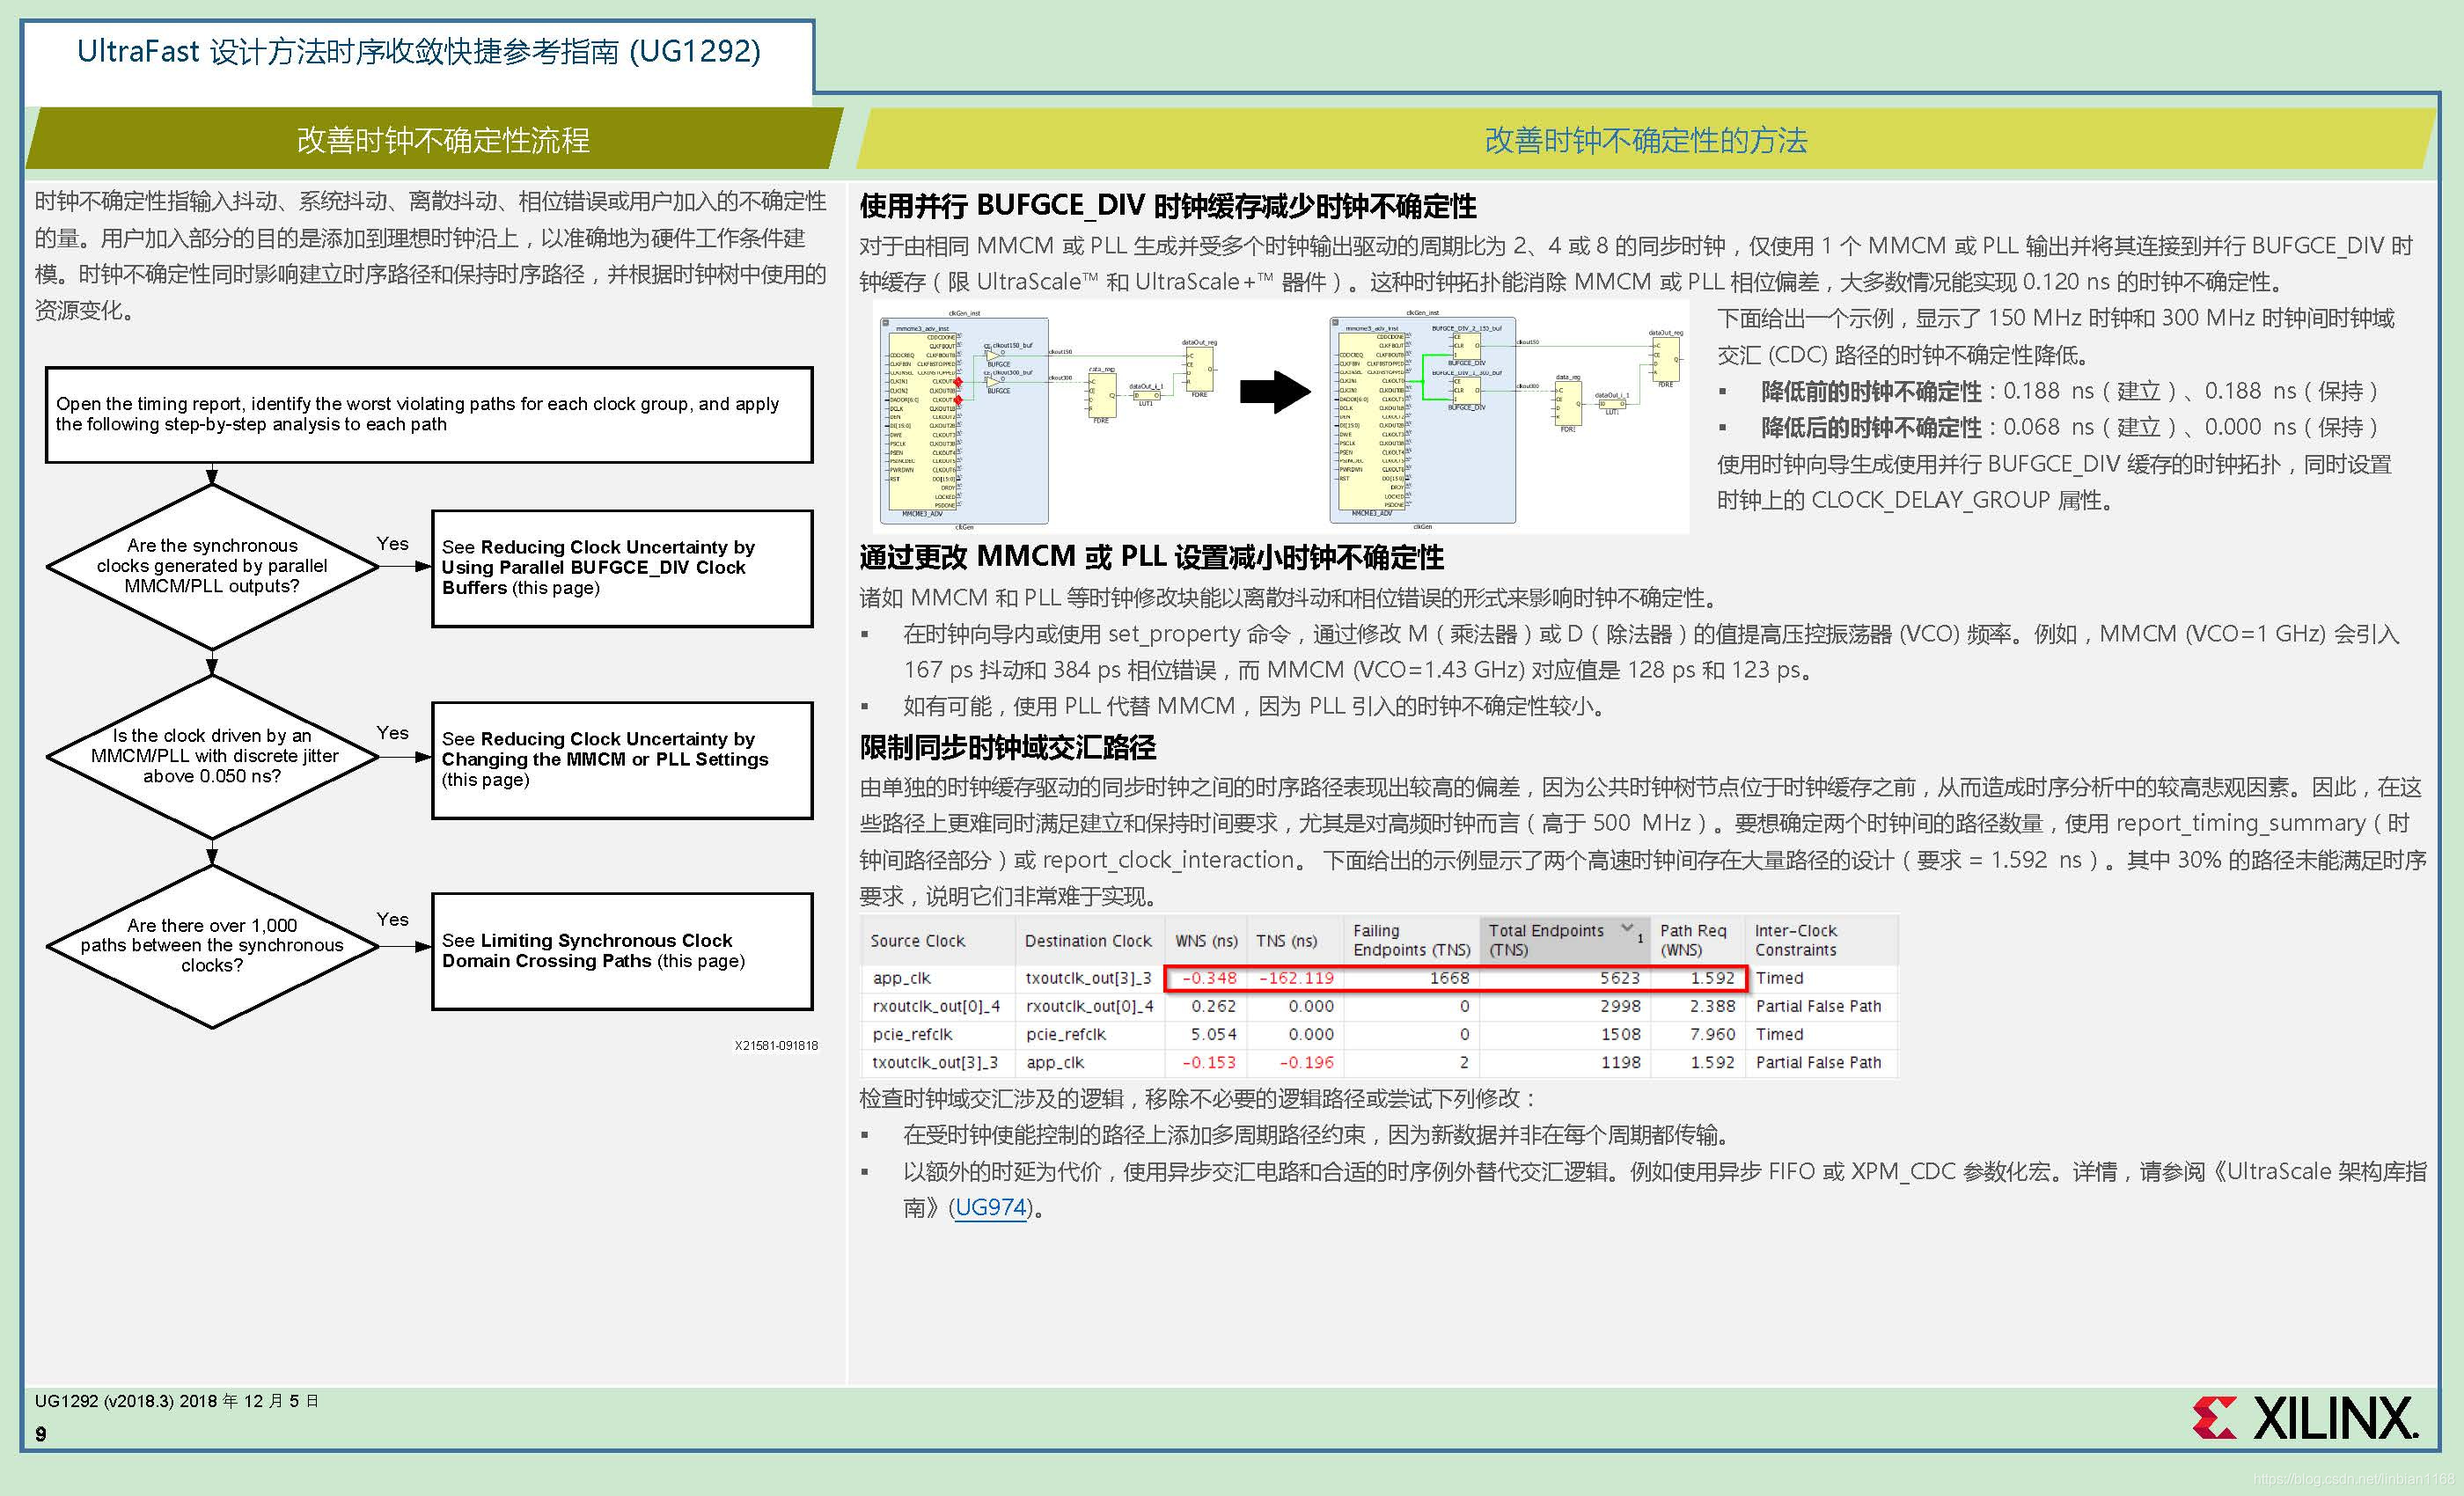The image size is (2464, 1496).
Task: Click the WNS value -0.153
Action: [x=1209, y=1062]
